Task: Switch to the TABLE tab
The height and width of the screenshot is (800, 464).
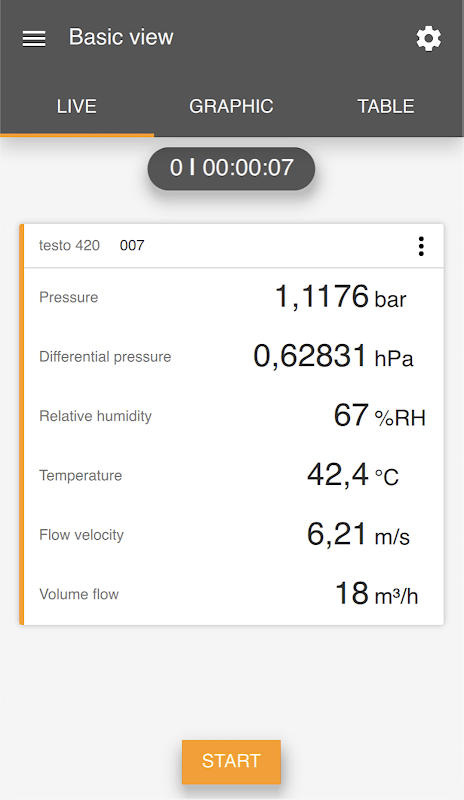Action: pyautogui.click(x=386, y=106)
